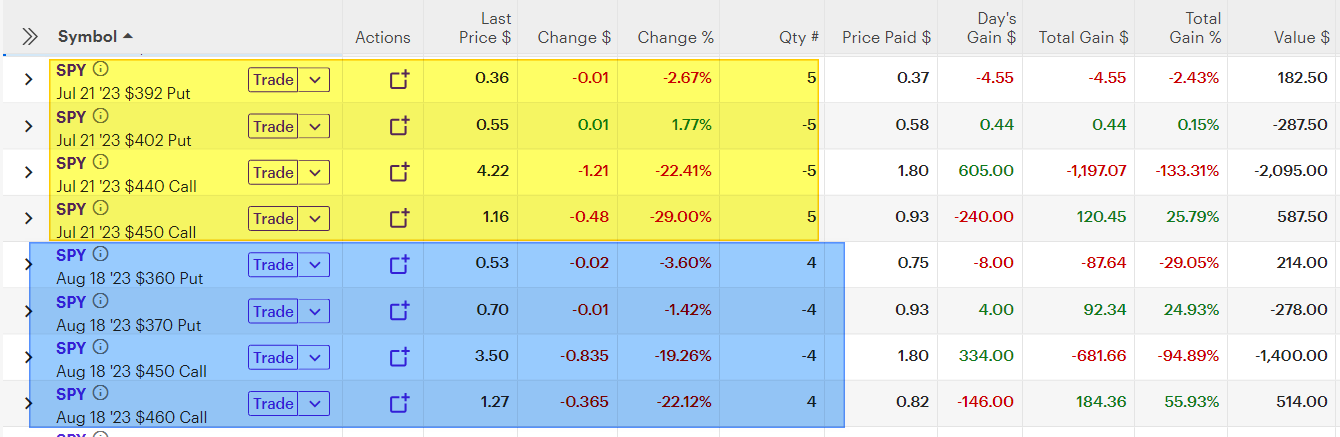Open info icon for Jul 21 $392 Put
The image size is (1340, 437).
pos(100,70)
